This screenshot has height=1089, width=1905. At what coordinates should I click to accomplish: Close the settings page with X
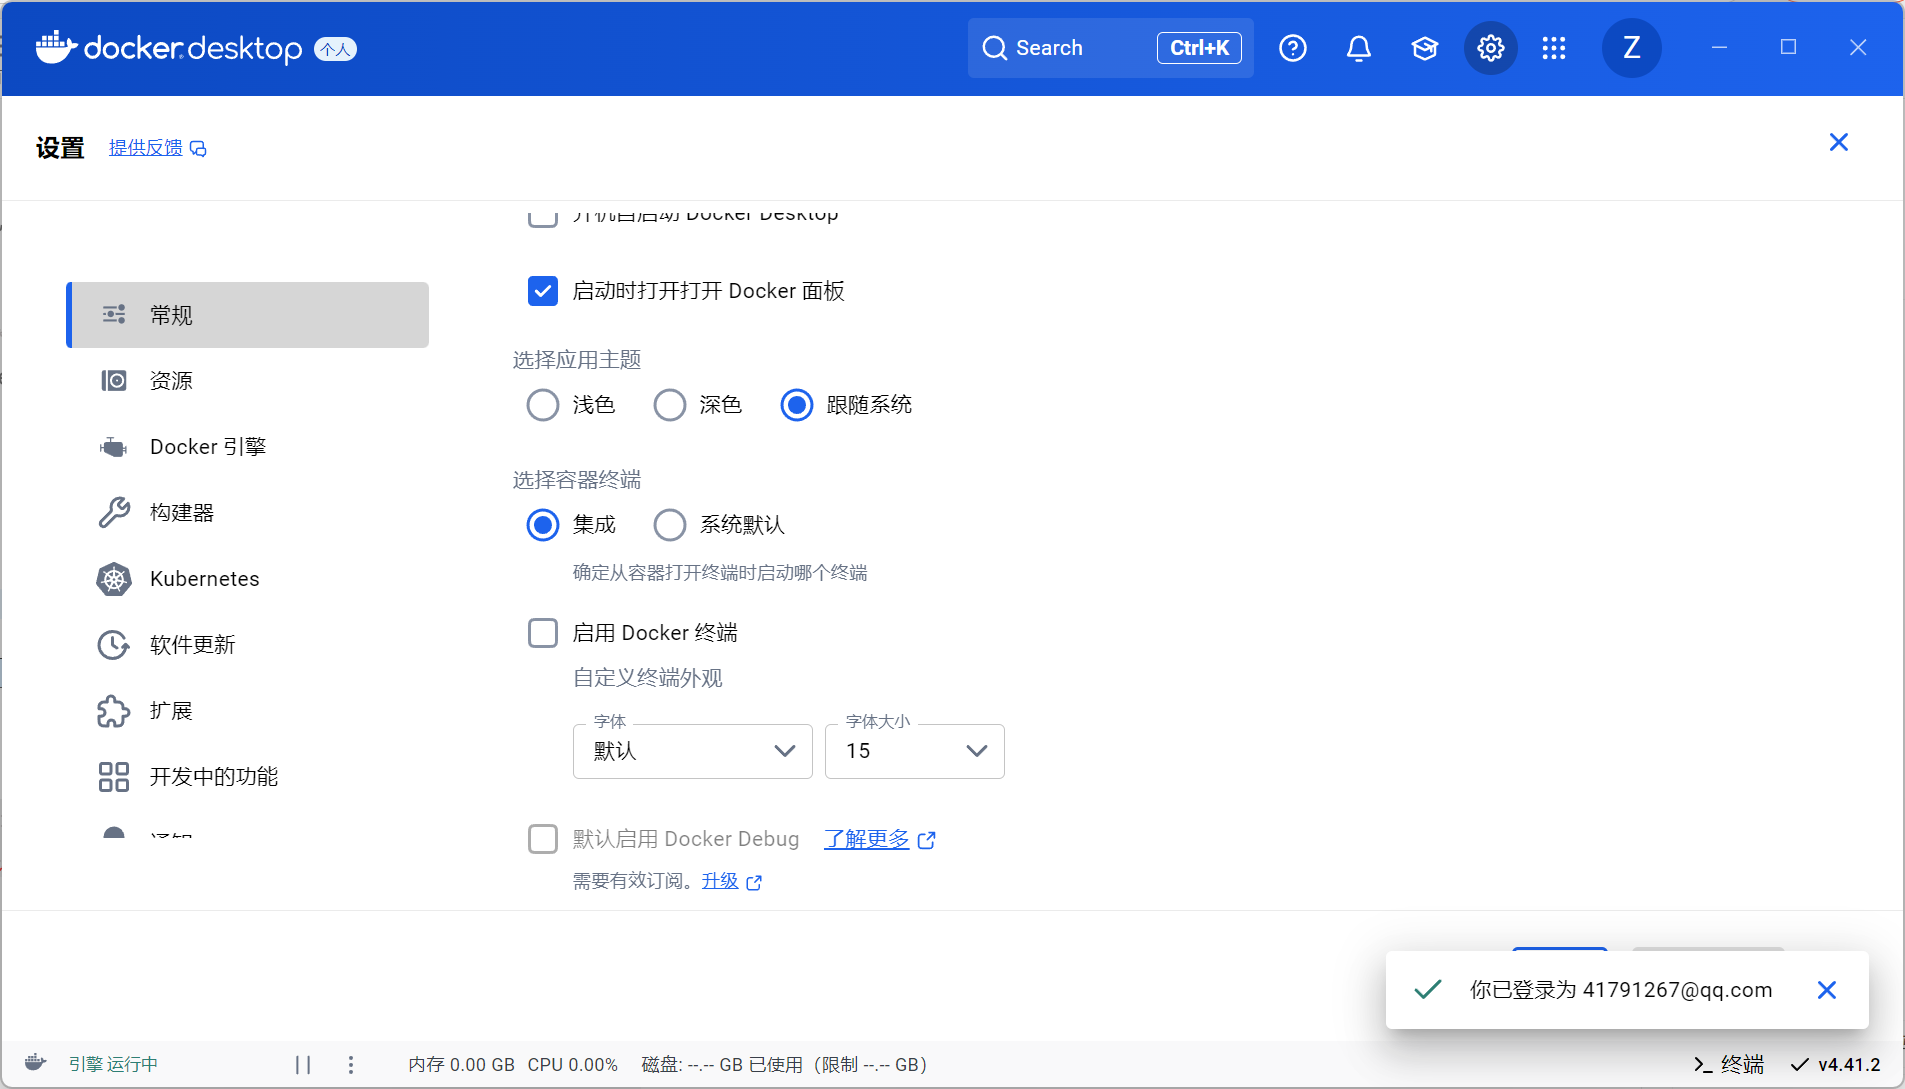click(x=1838, y=142)
